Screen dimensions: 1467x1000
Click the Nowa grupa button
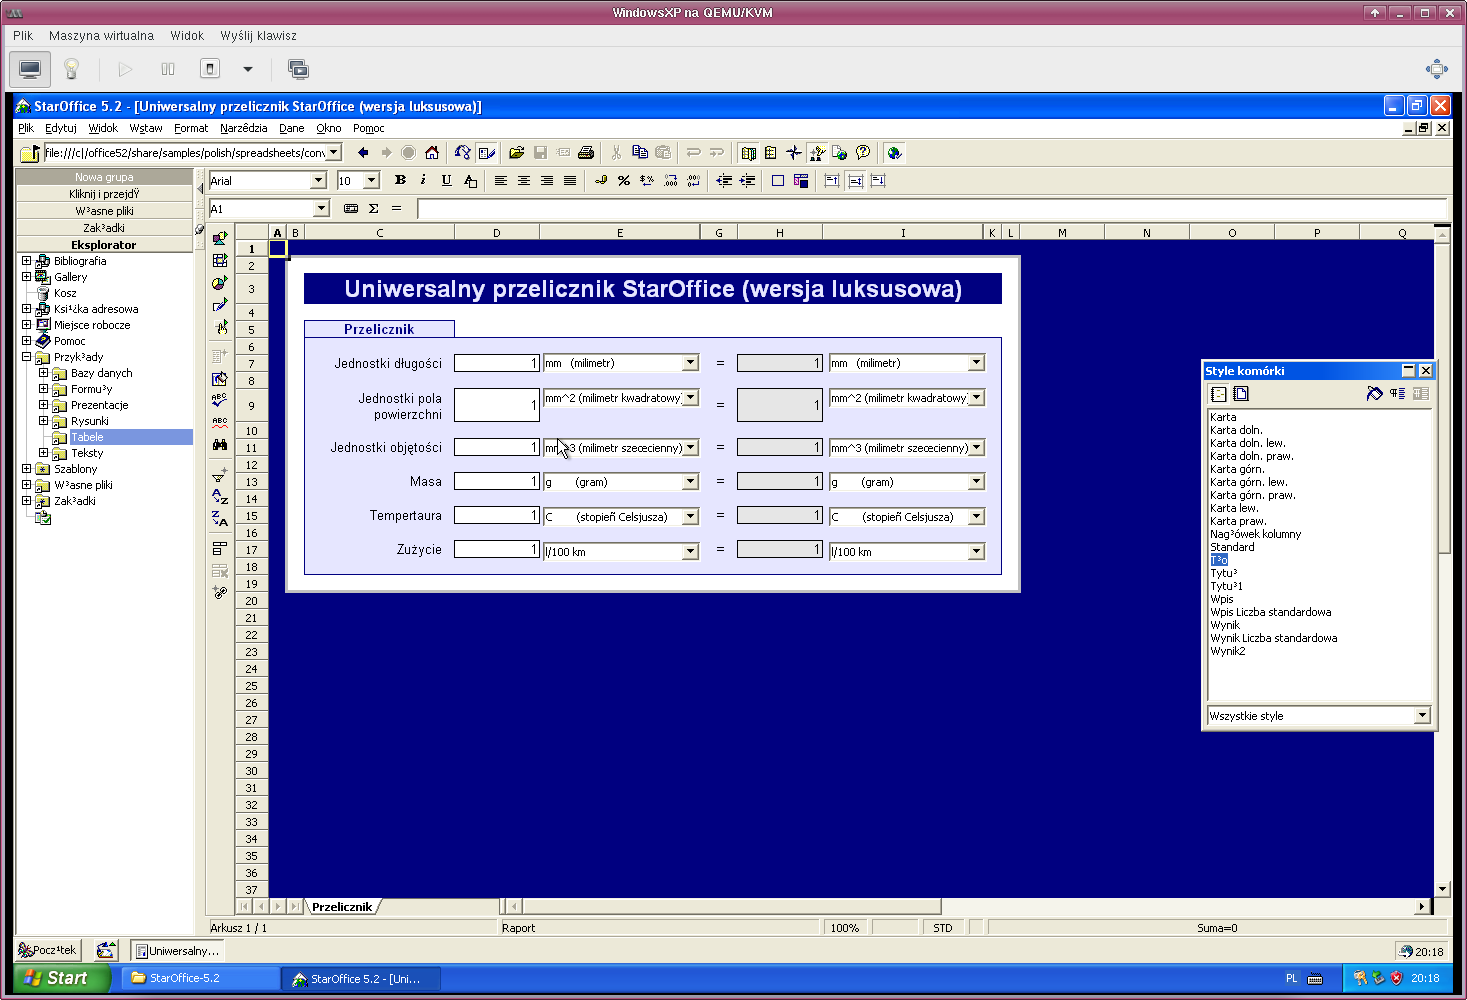tap(104, 177)
